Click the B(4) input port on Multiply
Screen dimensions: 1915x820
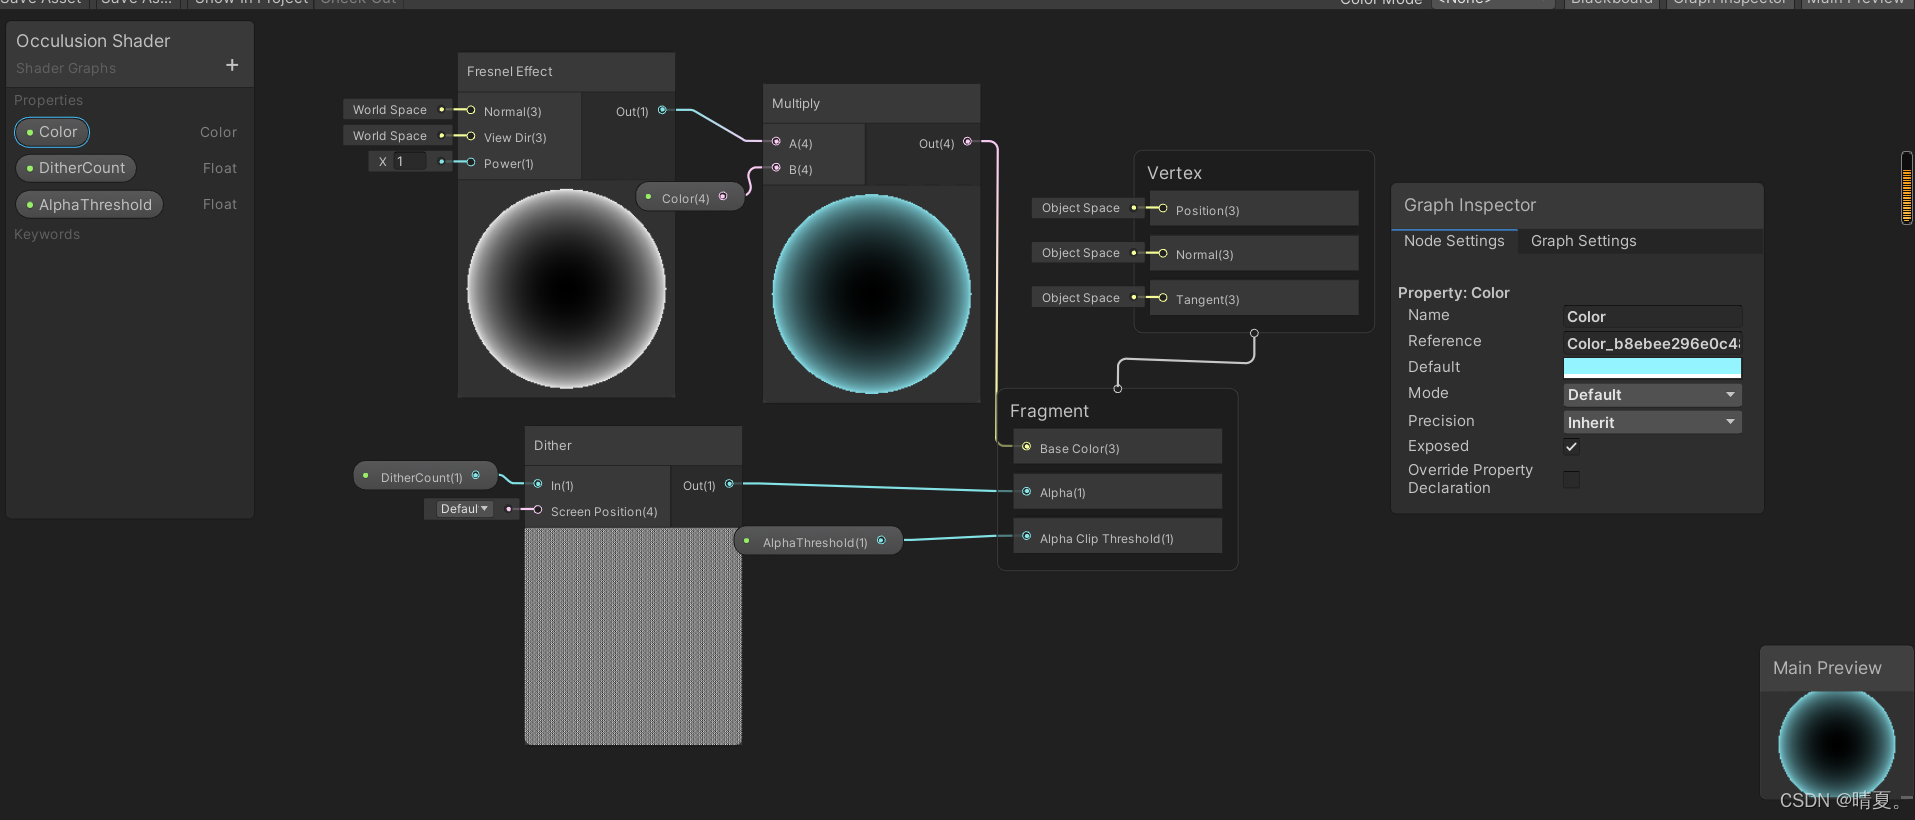tap(776, 168)
